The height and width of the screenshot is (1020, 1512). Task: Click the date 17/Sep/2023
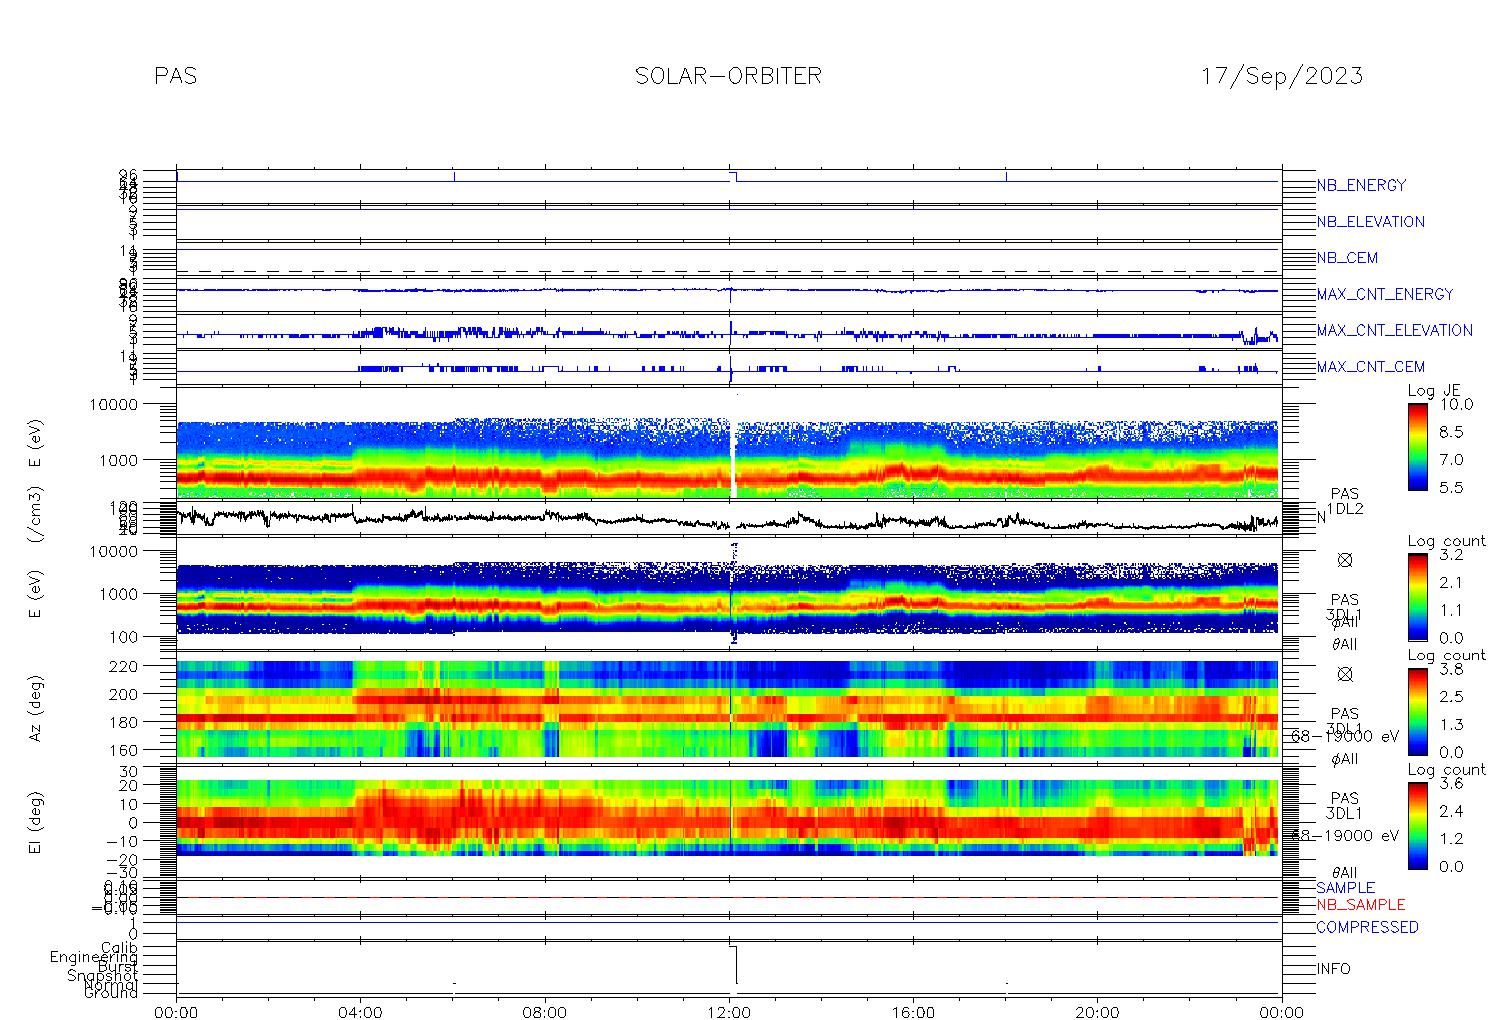[x=1282, y=76]
